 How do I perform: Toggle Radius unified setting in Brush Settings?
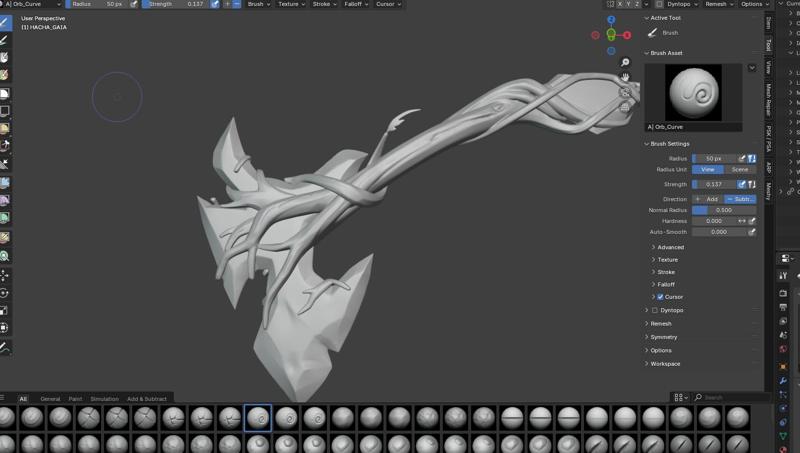752,159
